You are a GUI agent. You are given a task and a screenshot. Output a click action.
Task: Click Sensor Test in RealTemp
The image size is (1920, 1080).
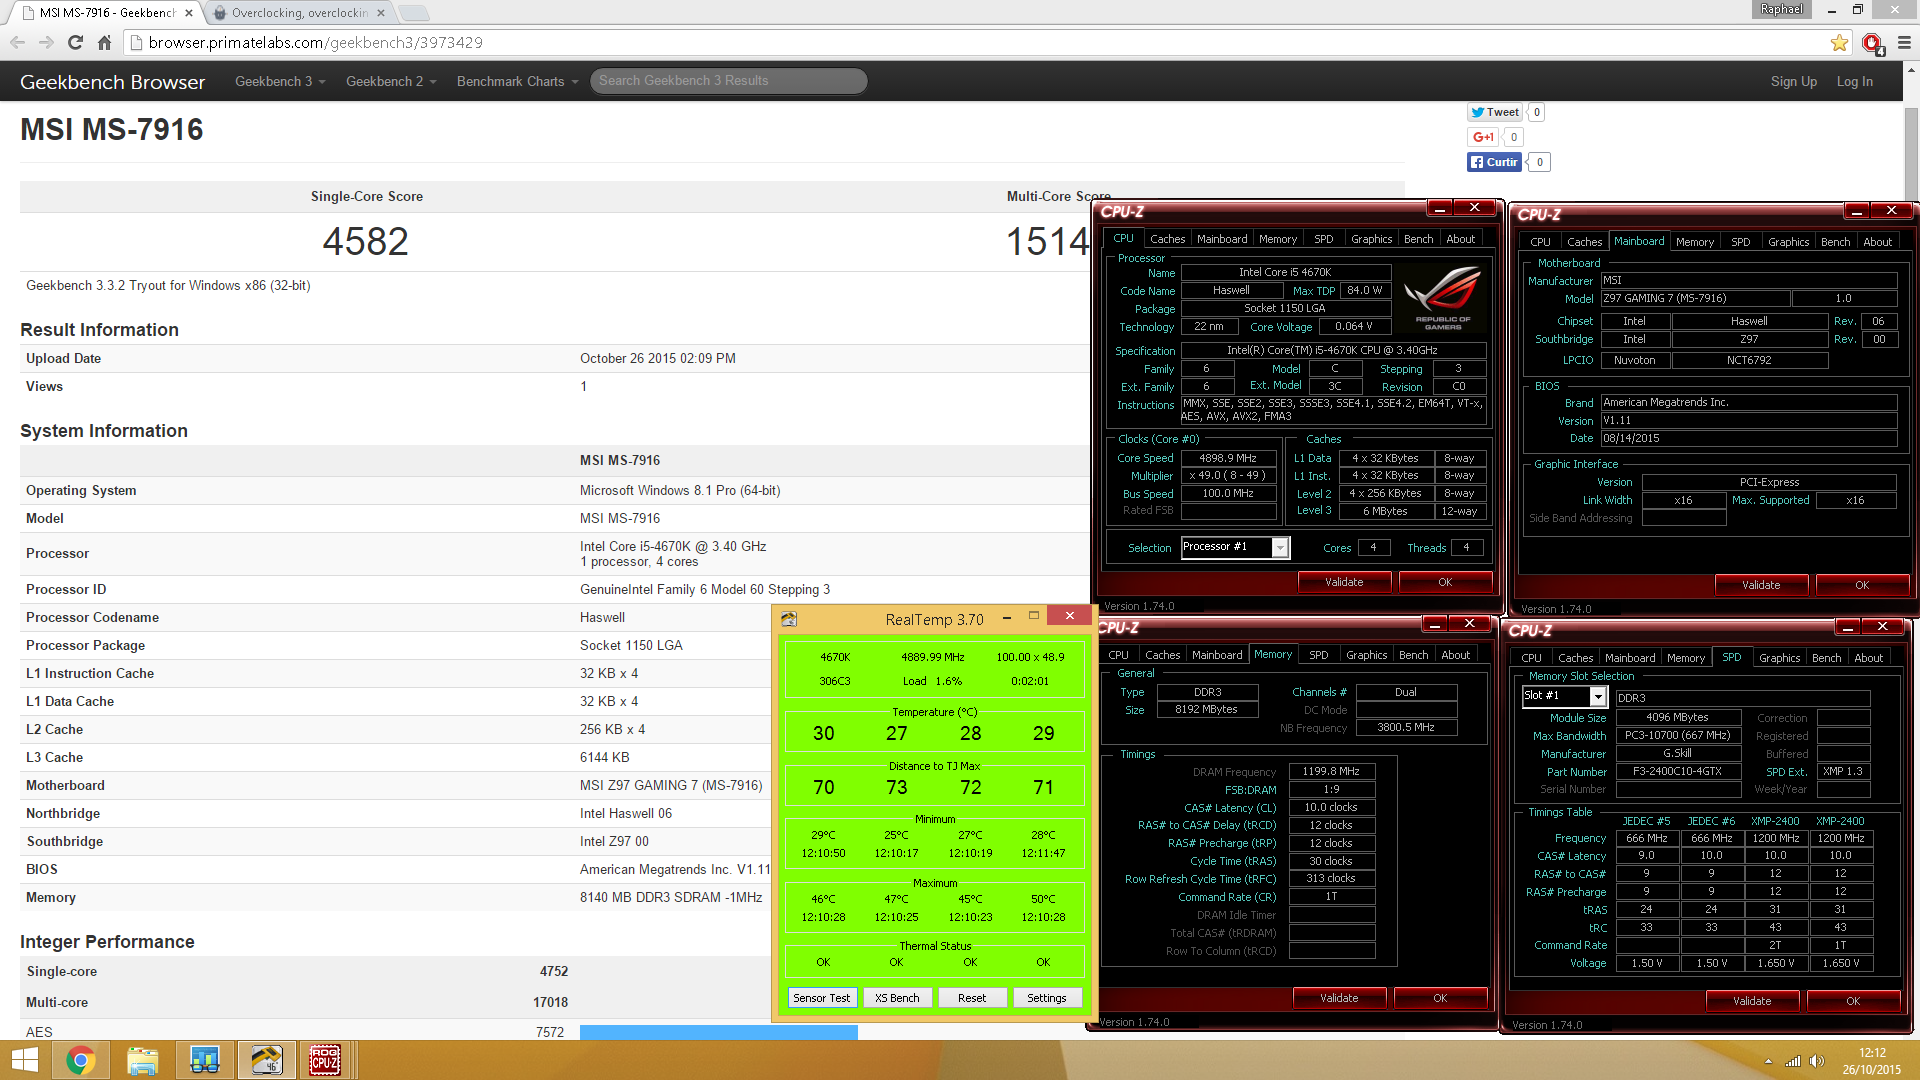[821, 998]
